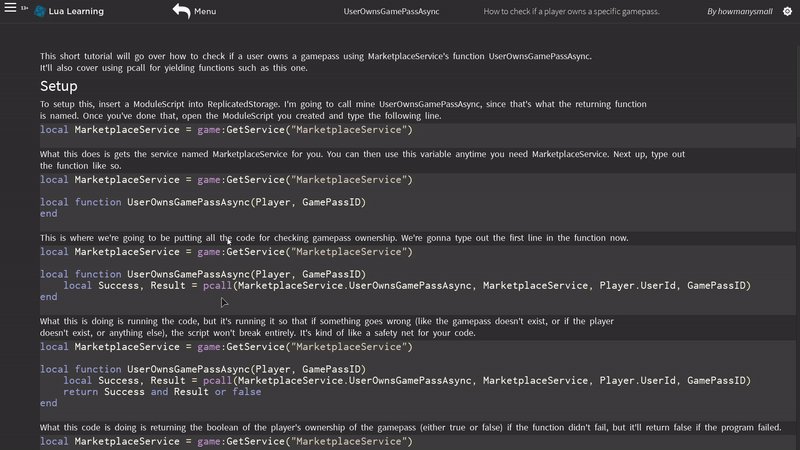The image size is (800, 450).
Task: Click the Lua Learning logo icon
Action: click(40, 11)
